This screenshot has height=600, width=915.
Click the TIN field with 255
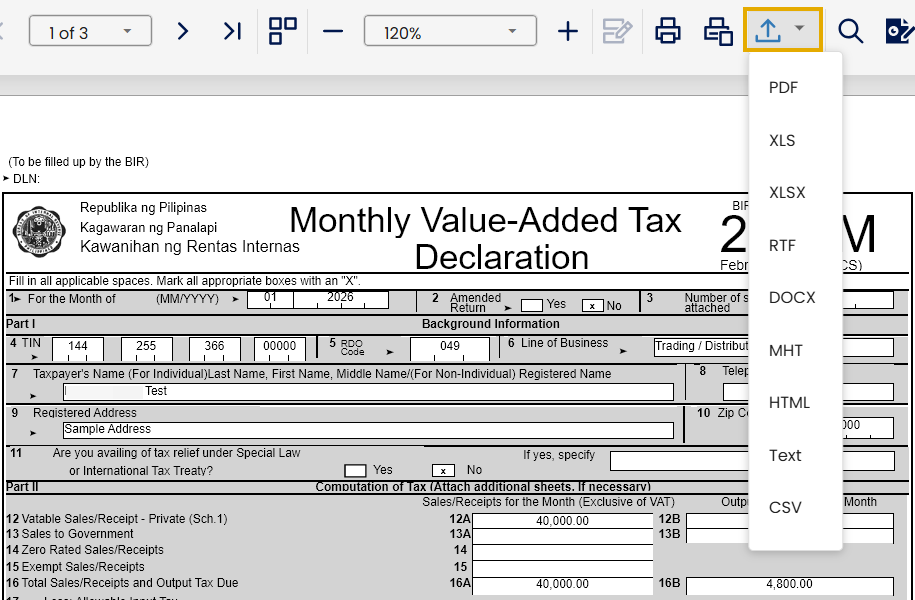146,348
